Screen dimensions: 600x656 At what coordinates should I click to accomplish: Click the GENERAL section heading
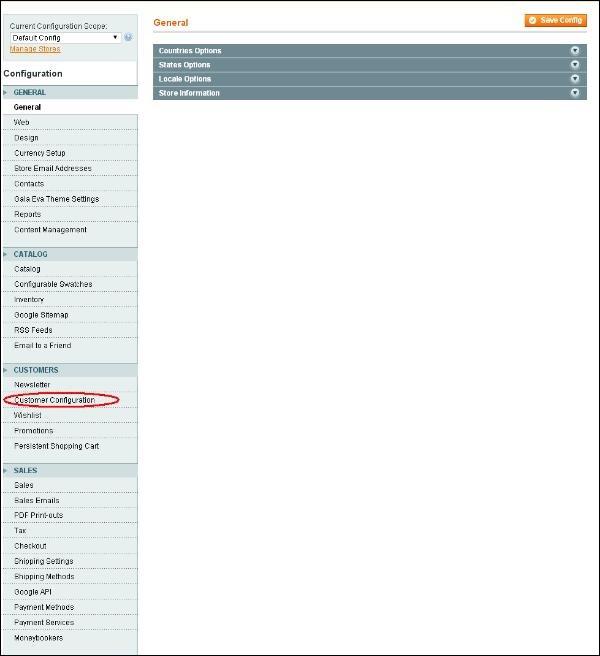[30, 92]
